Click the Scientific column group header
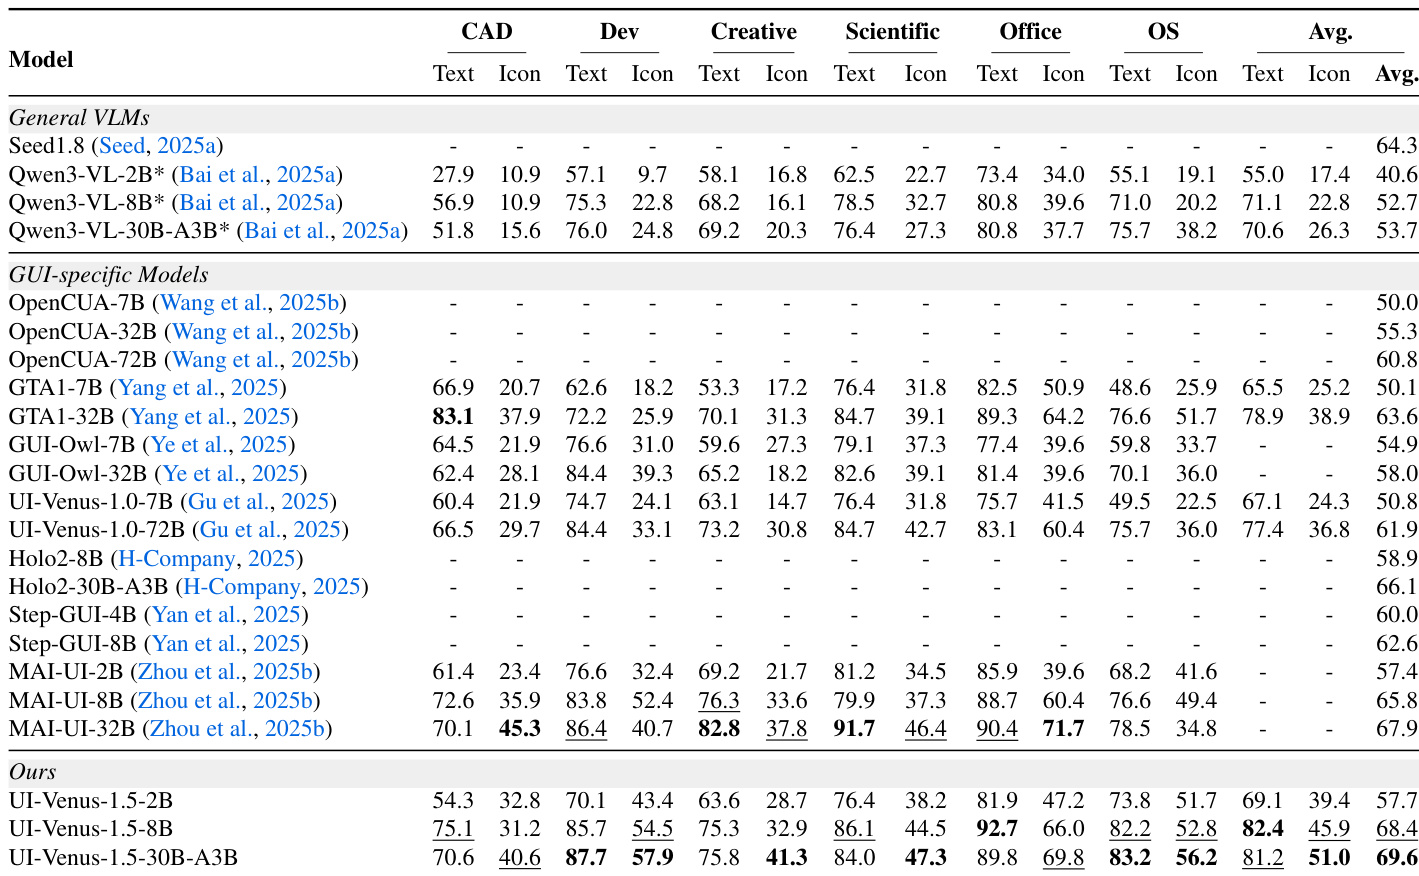The height and width of the screenshot is (876, 1419). click(x=892, y=32)
